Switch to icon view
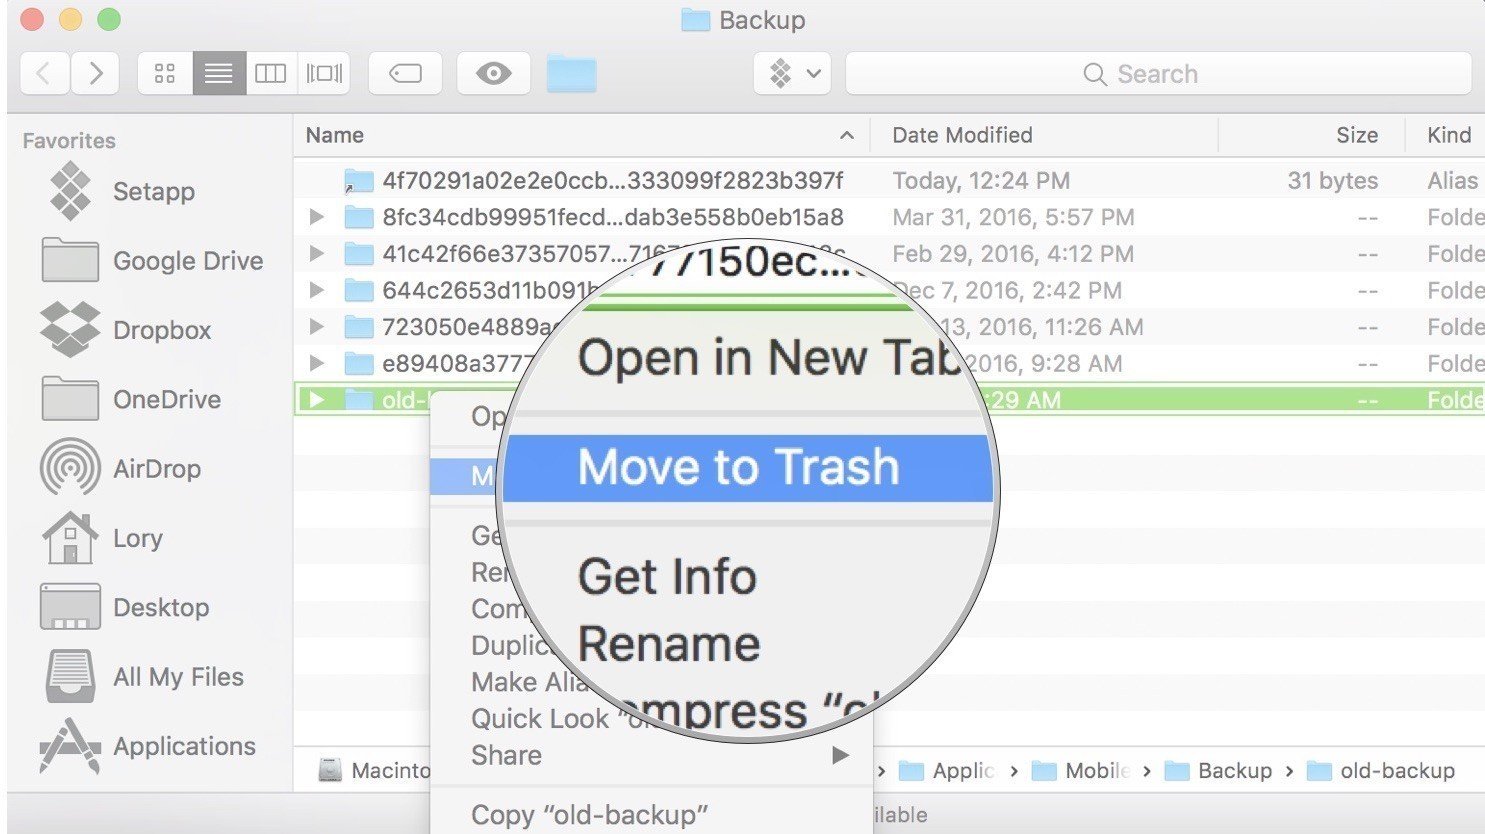1485x834 pixels. point(165,73)
